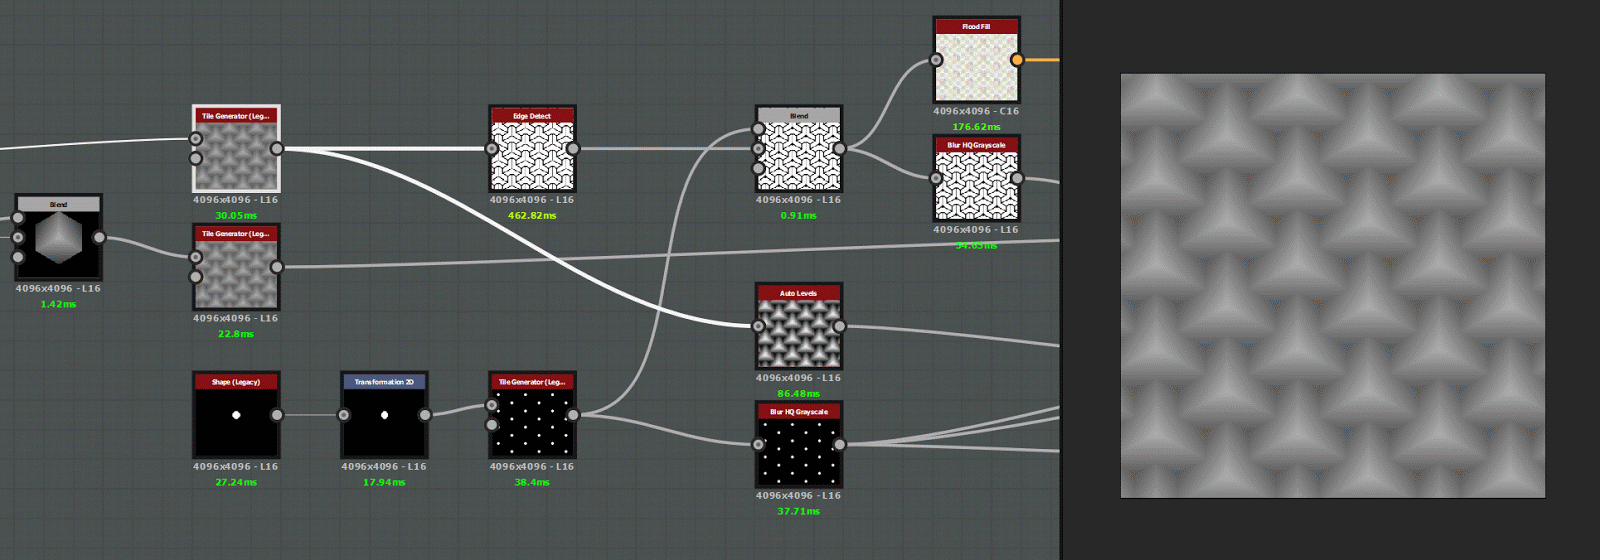Click bottom input connector of the 30.05ms Tile Generator

tap(196, 158)
